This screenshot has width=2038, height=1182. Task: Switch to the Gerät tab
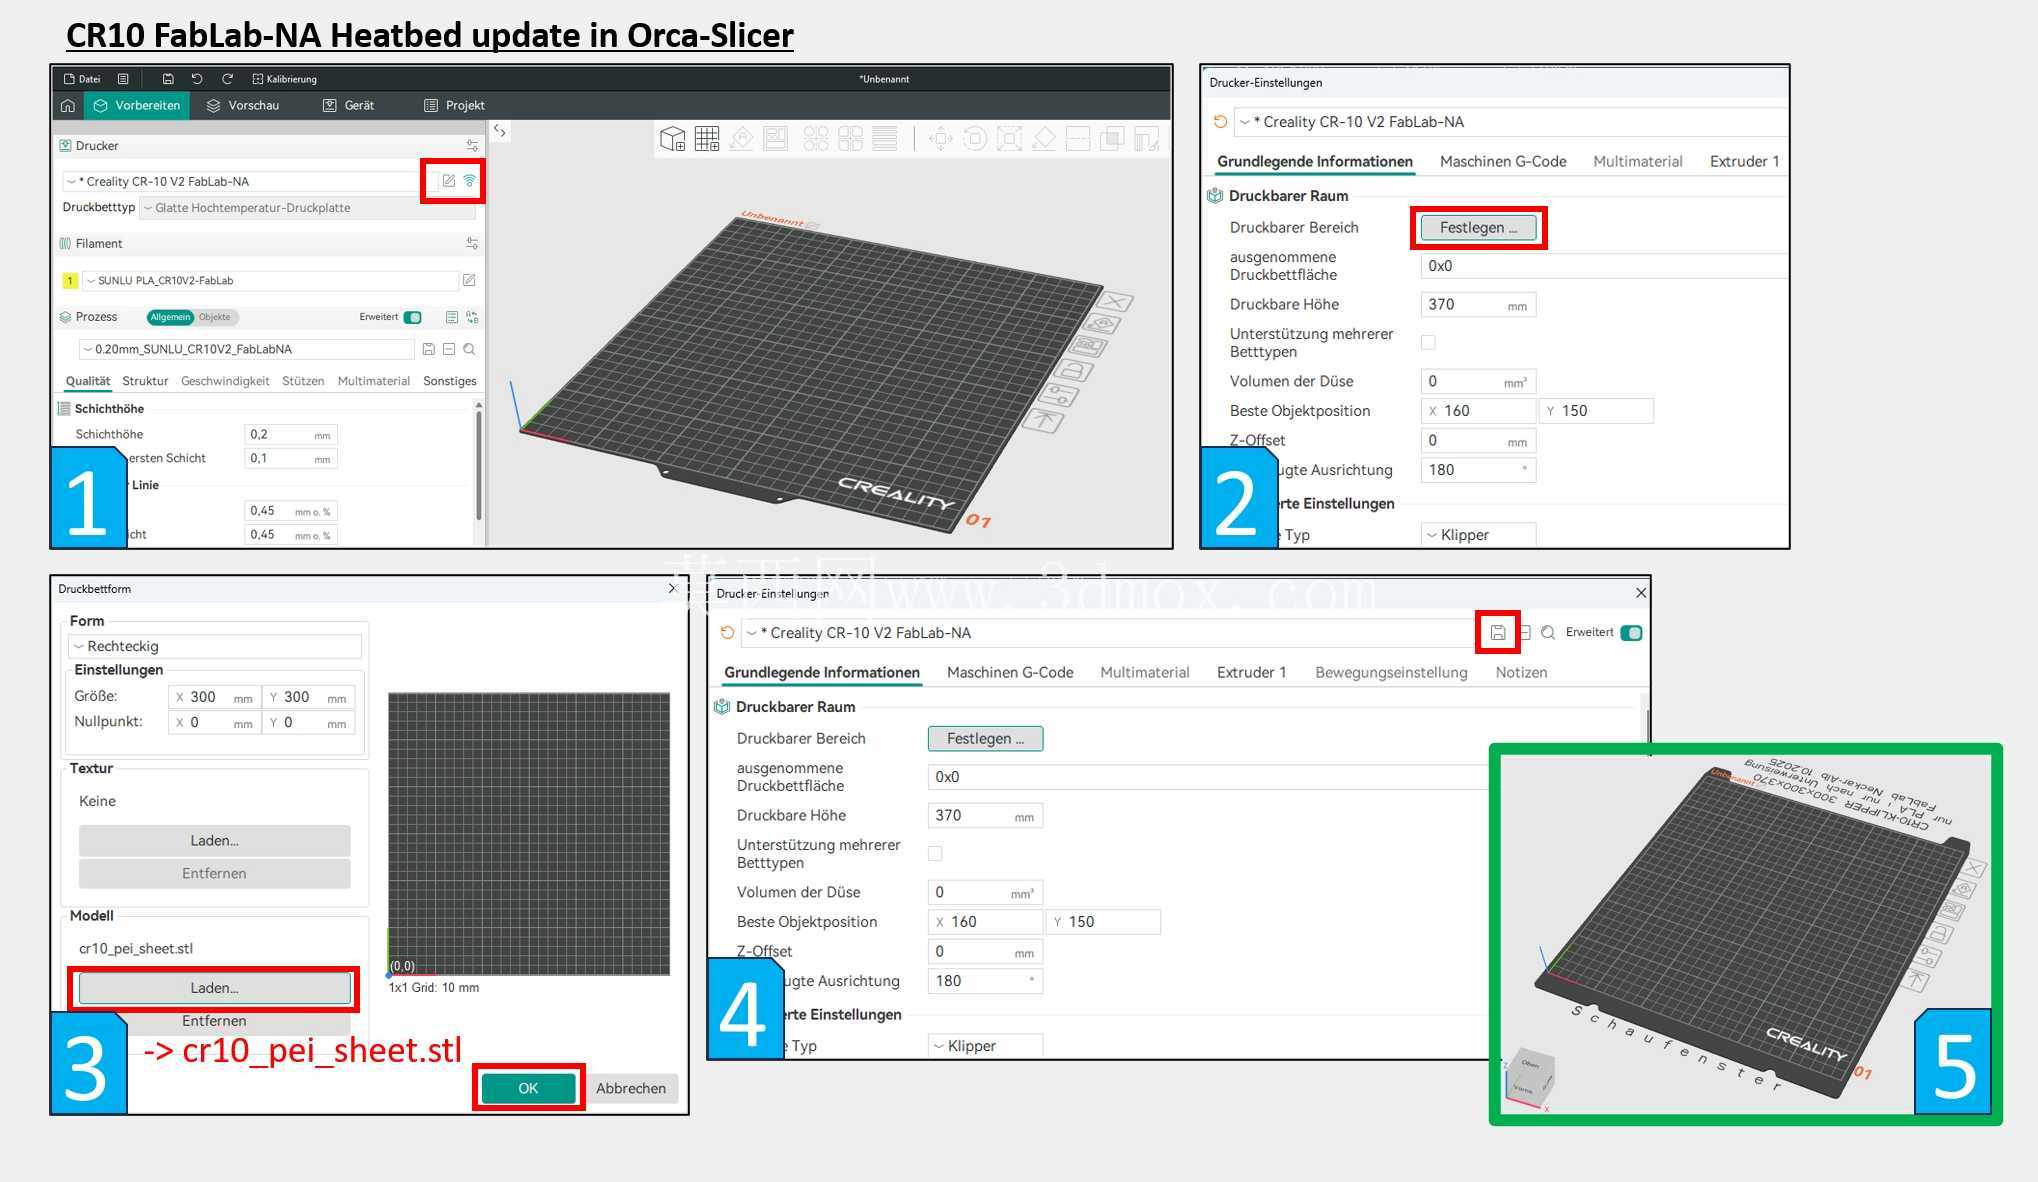pyautogui.click(x=348, y=105)
